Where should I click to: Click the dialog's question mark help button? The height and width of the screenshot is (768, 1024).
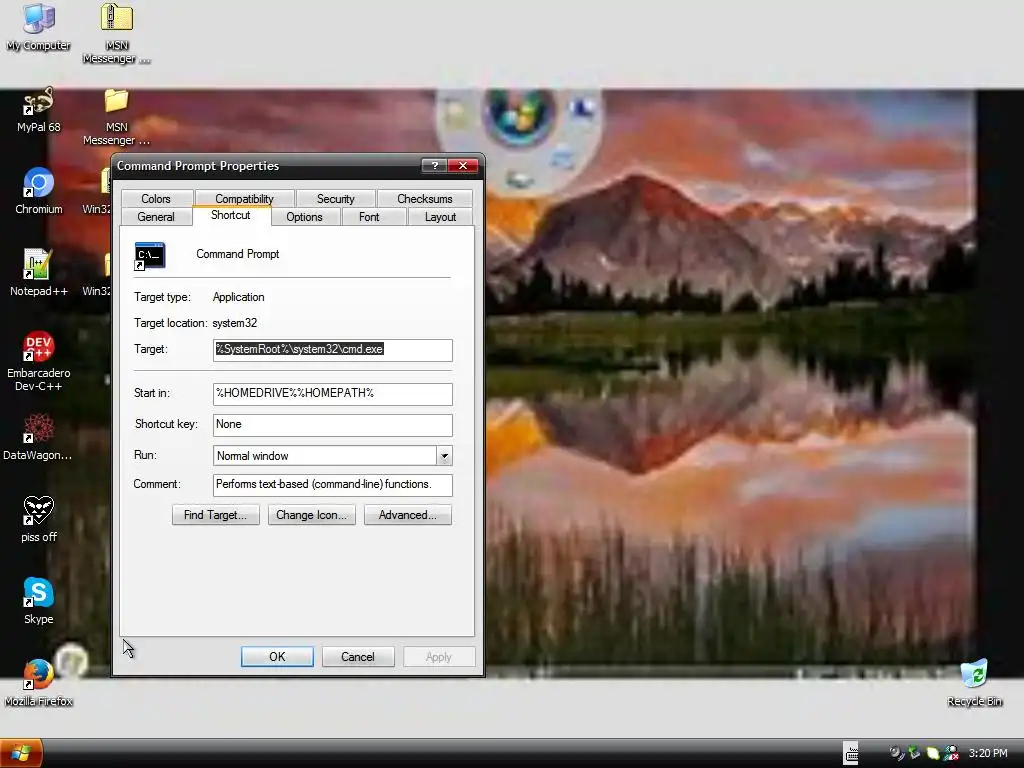(x=434, y=165)
